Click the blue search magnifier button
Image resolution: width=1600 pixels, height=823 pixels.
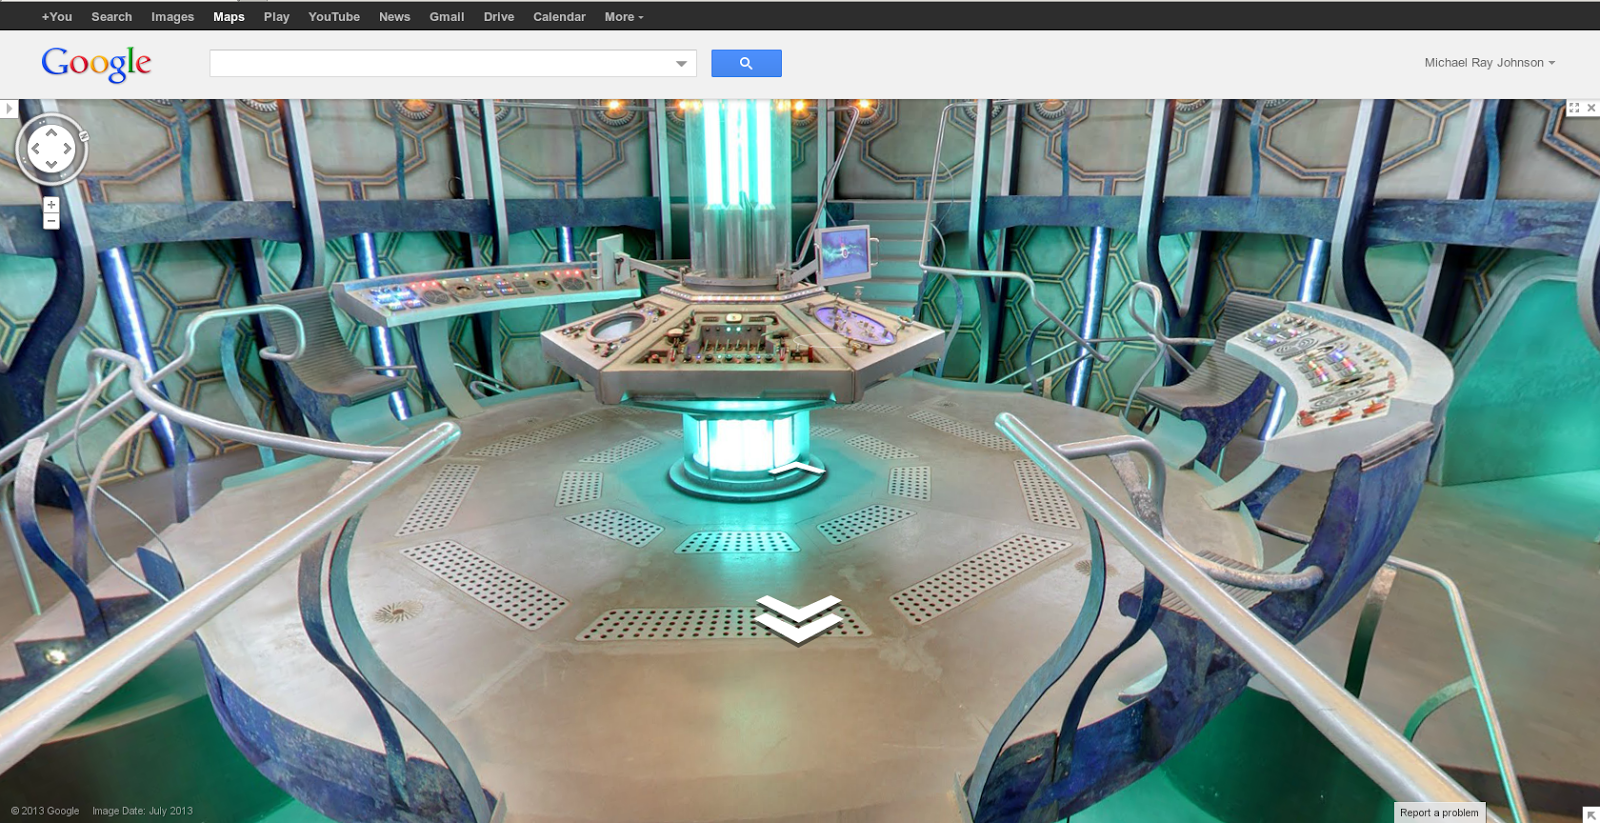[746, 63]
